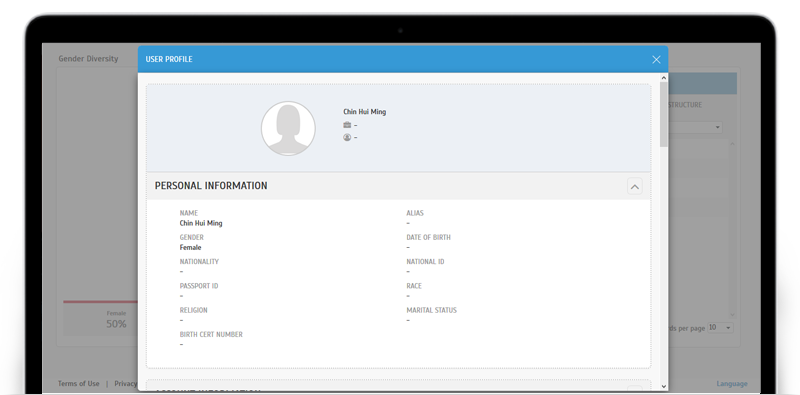Click the dialog vertical scrollbar thumb
This screenshot has width=800, height=395.
coord(663,114)
